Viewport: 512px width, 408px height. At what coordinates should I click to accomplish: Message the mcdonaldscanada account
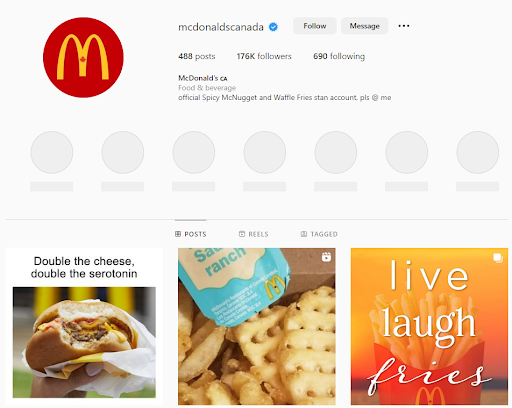(x=364, y=26)
